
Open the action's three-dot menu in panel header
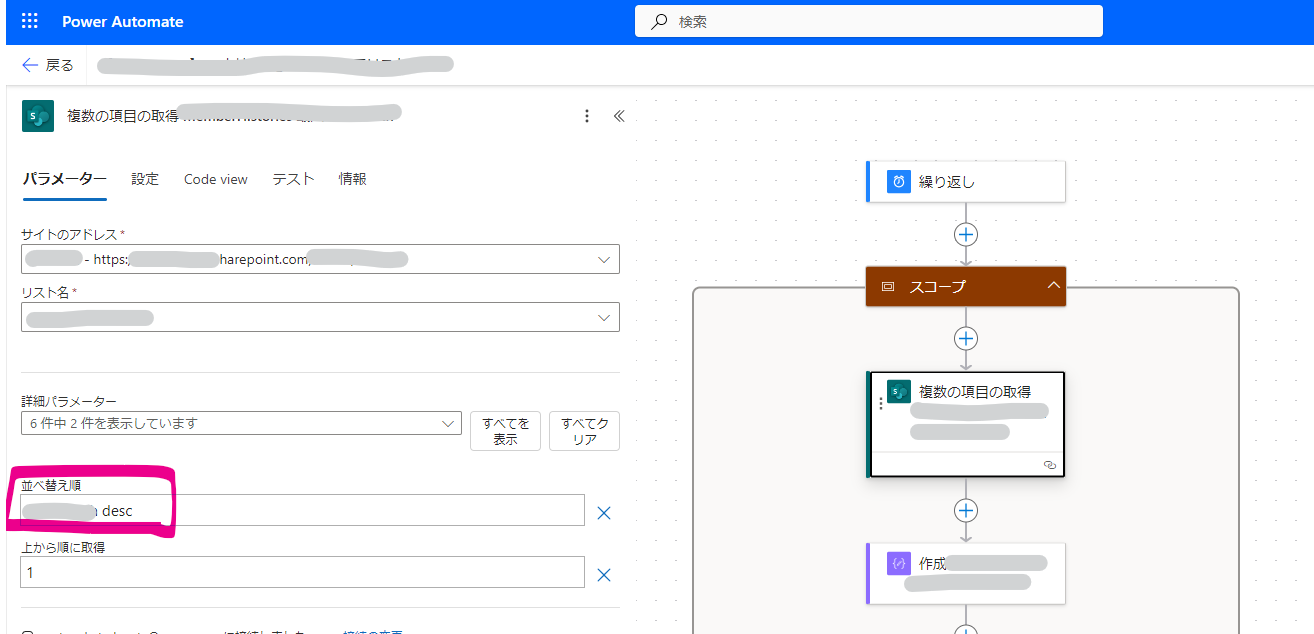tap(587, 116)
